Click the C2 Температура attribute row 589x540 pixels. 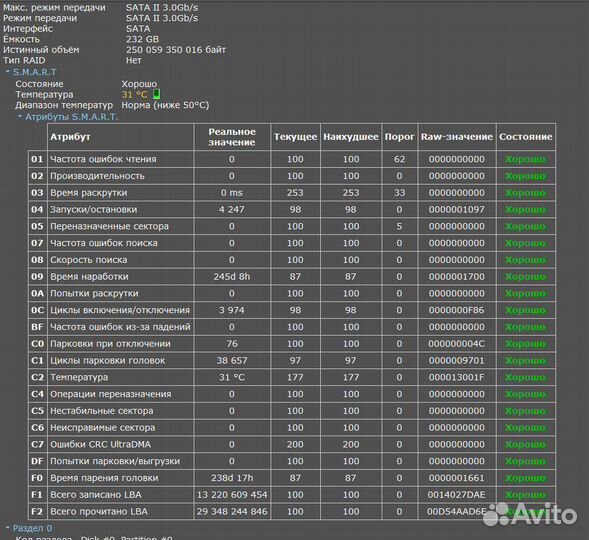coord(292,377)
